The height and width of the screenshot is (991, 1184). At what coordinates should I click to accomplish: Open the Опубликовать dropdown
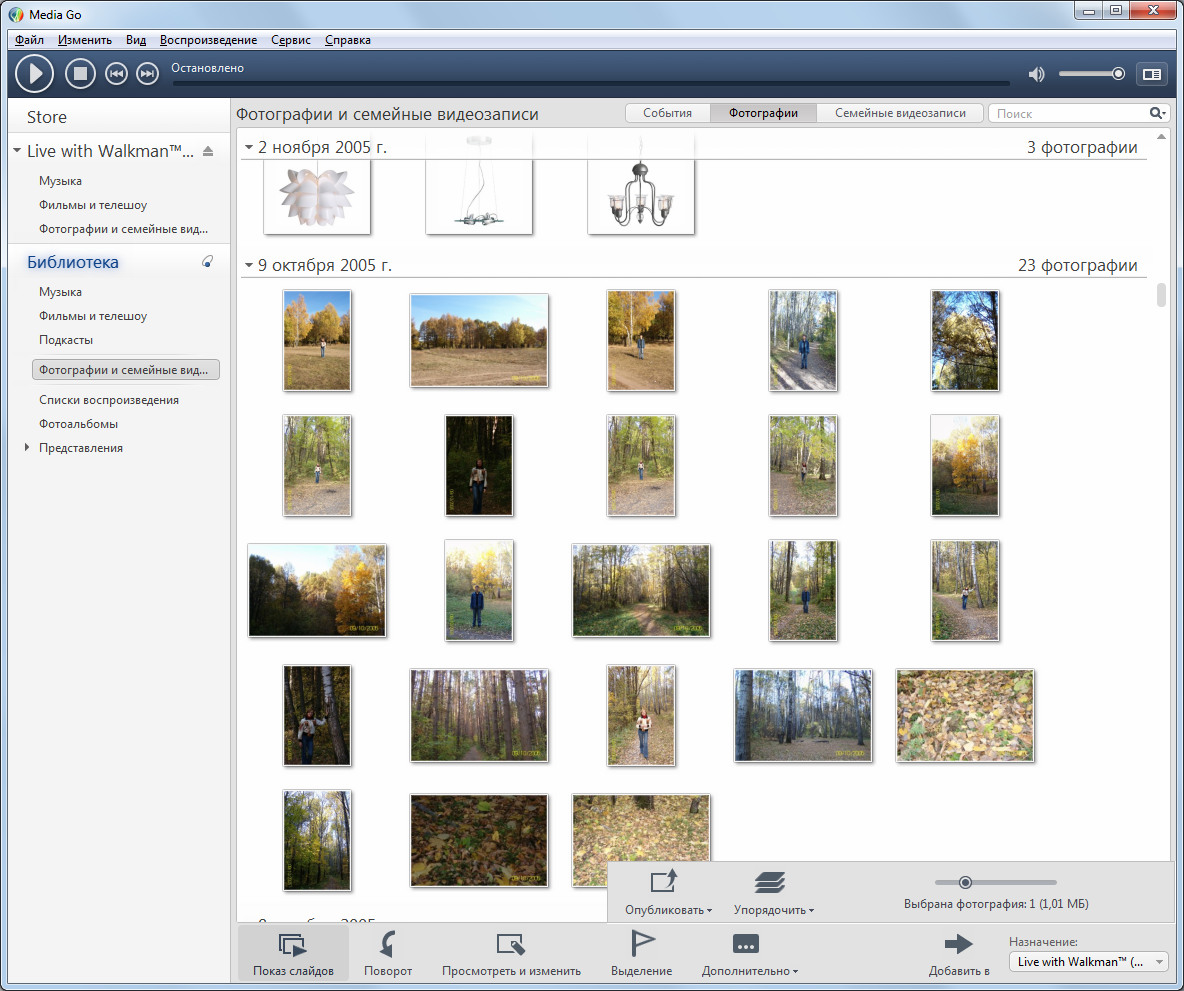click(667, 892)
